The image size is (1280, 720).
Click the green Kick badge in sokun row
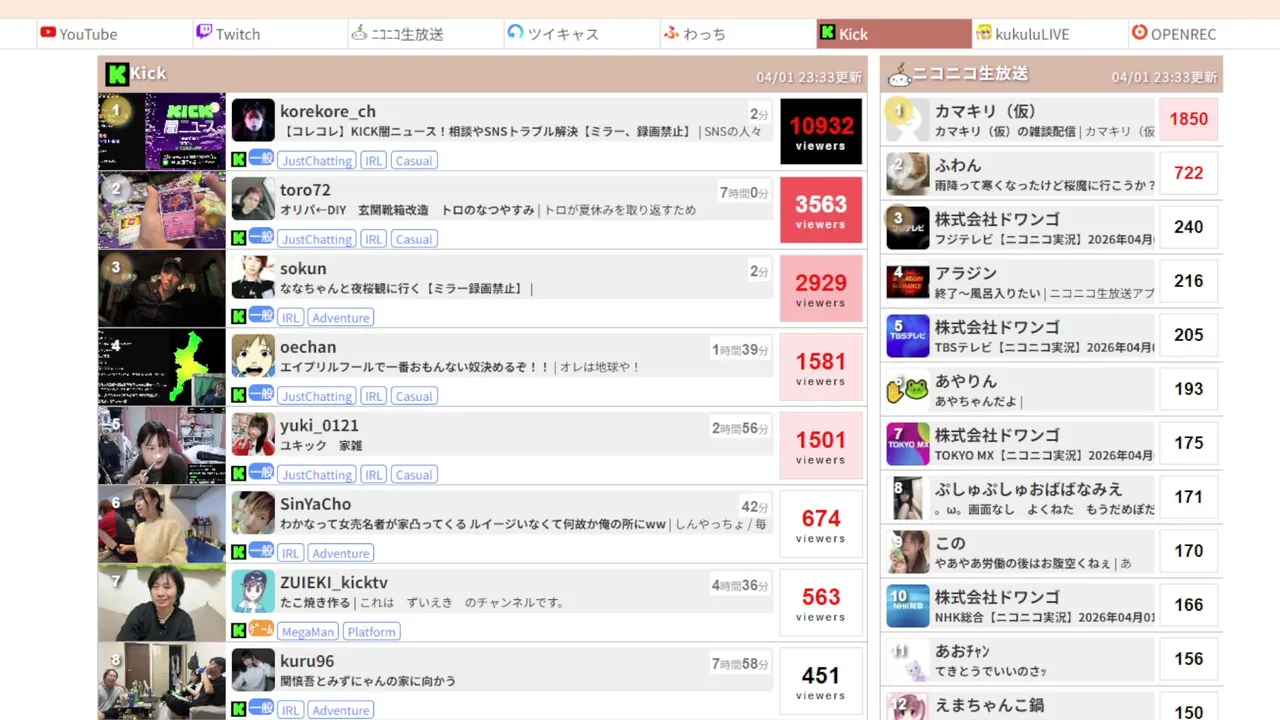click(x=239, y=317)
